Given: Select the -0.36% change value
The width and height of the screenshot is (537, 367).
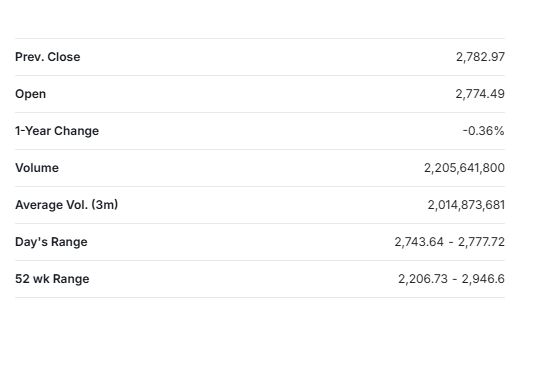Looking at the screenshot, I should (x=483, y=131).
